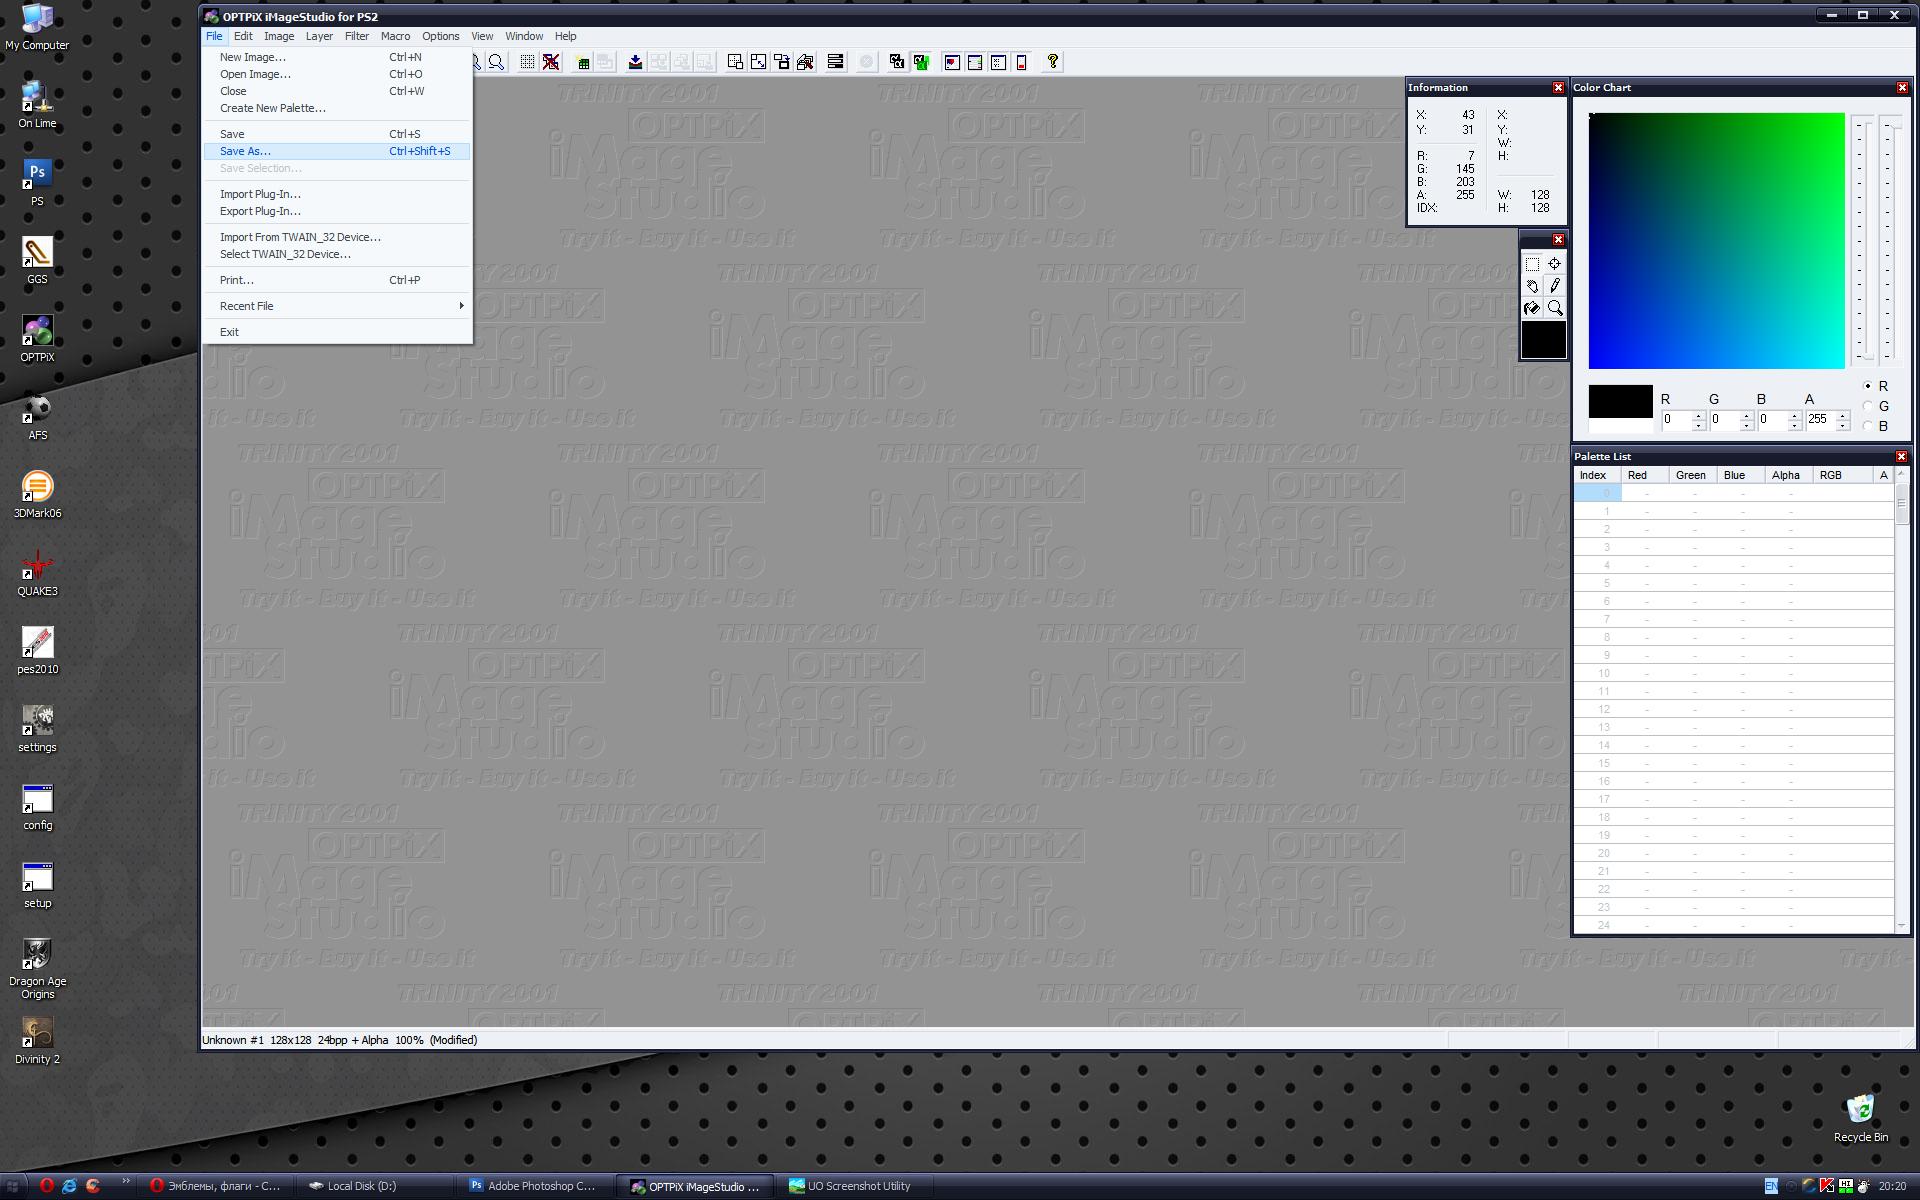
Task: Click the layers with red arrow icon
Action: pyautogui.click(x=804, y=62)
